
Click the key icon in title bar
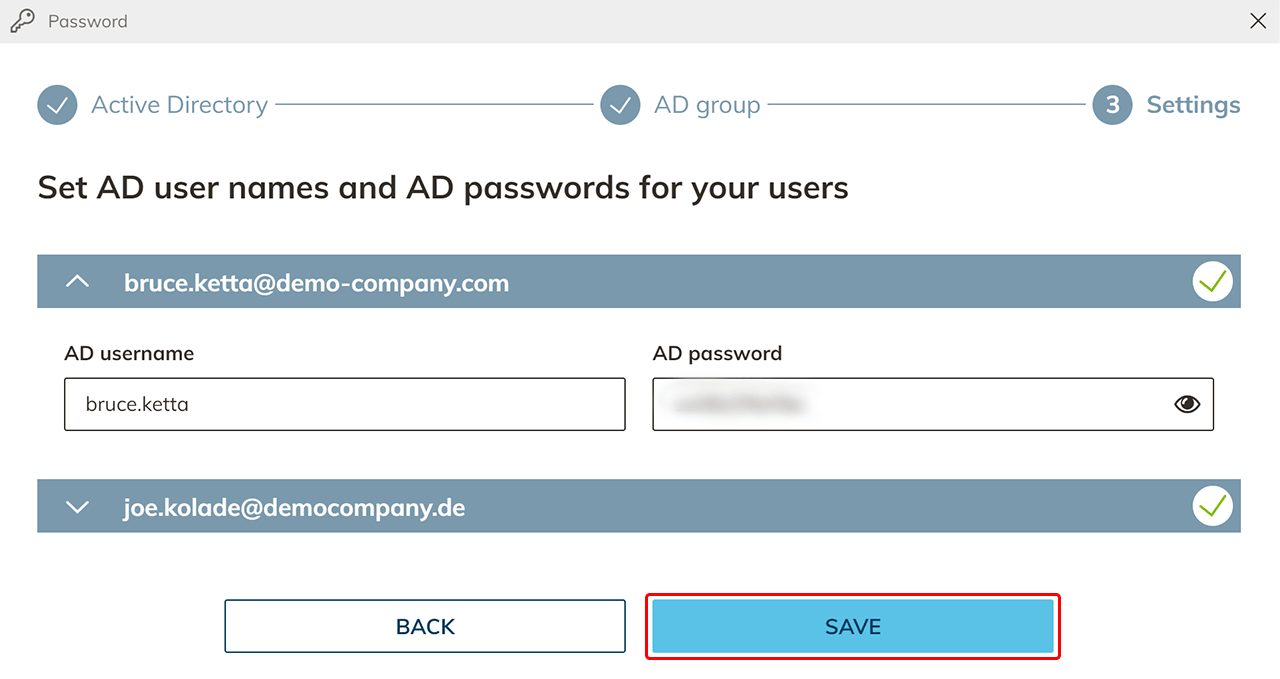click(x=22, y=21)
